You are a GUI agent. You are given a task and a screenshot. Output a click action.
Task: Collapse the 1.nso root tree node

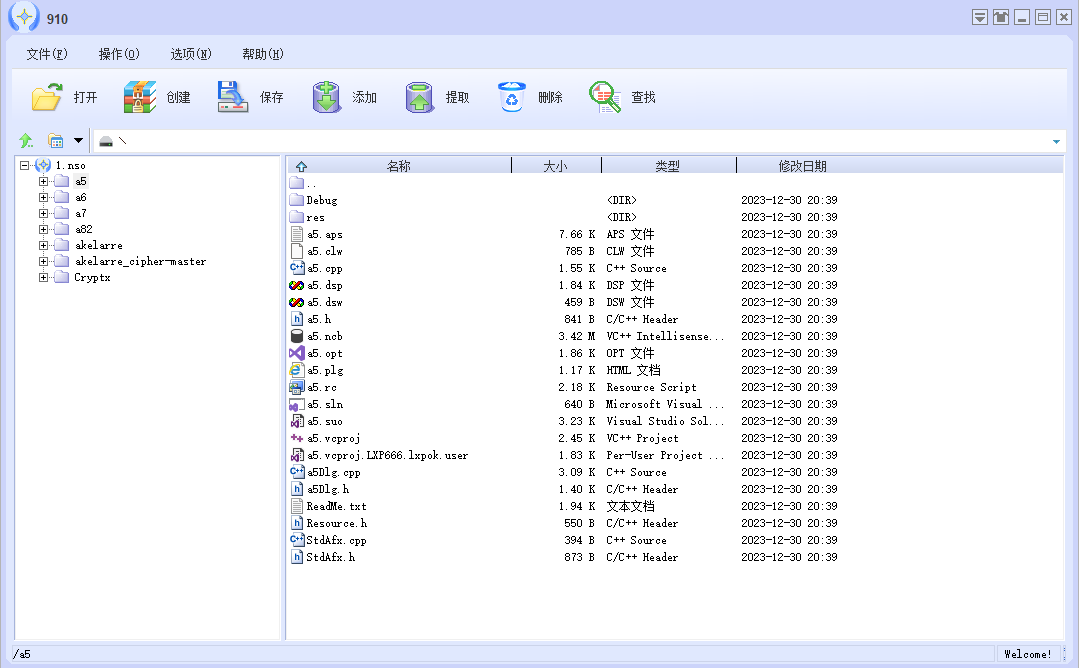coord(25,166)
